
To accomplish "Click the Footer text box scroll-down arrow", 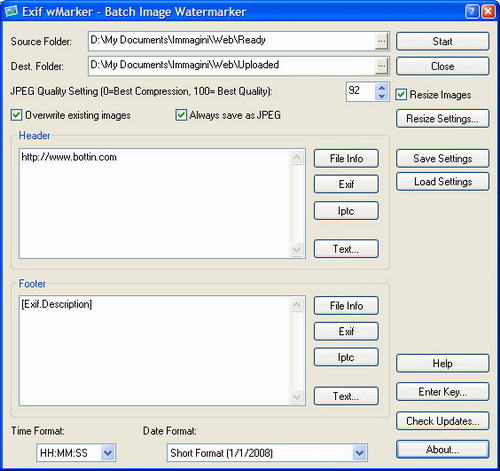I will click(x=297, y=396).
